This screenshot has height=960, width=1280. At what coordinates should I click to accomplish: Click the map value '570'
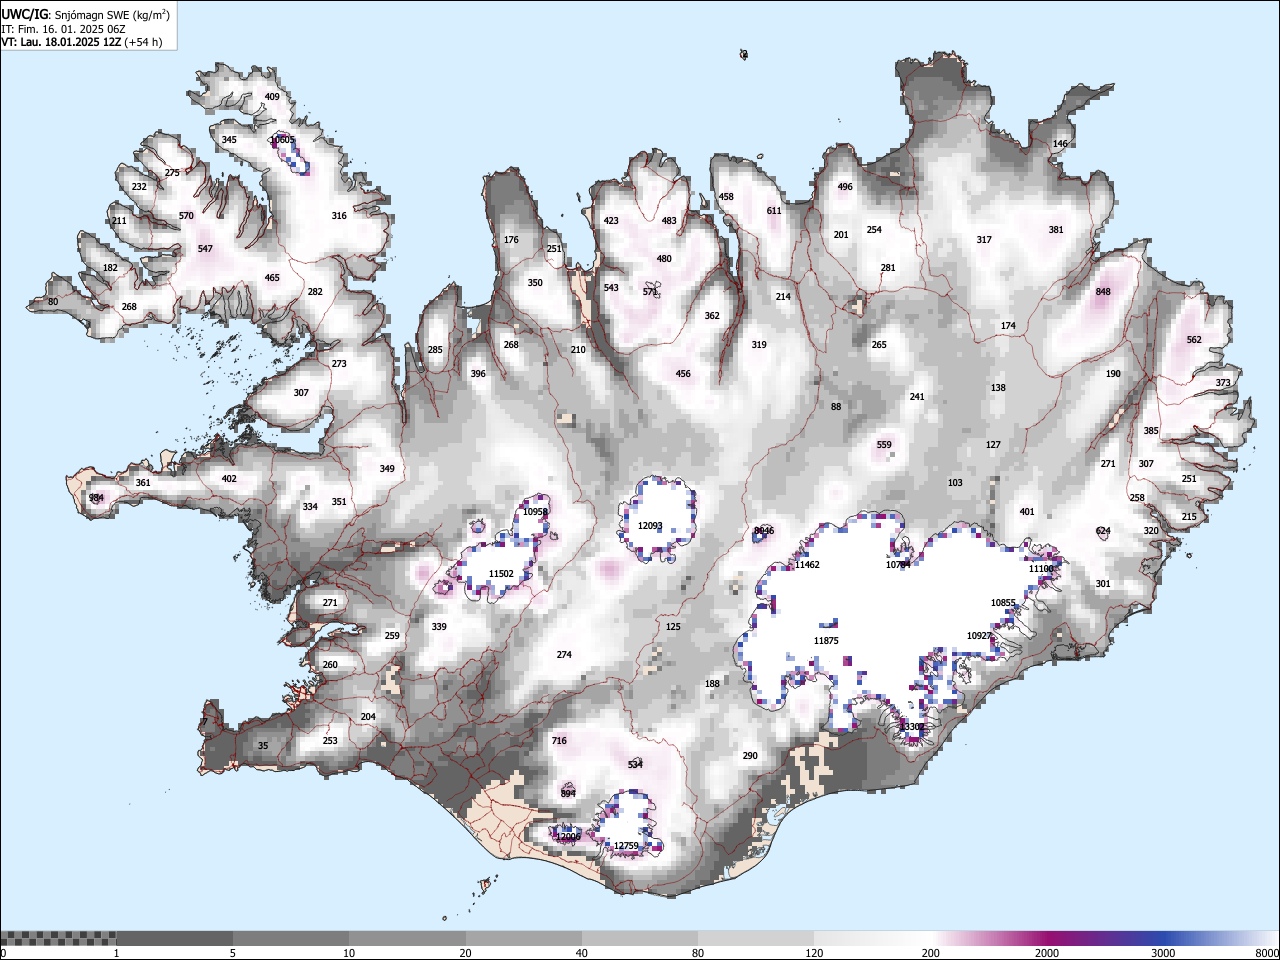pyautogui.click(x=186, y=216)
